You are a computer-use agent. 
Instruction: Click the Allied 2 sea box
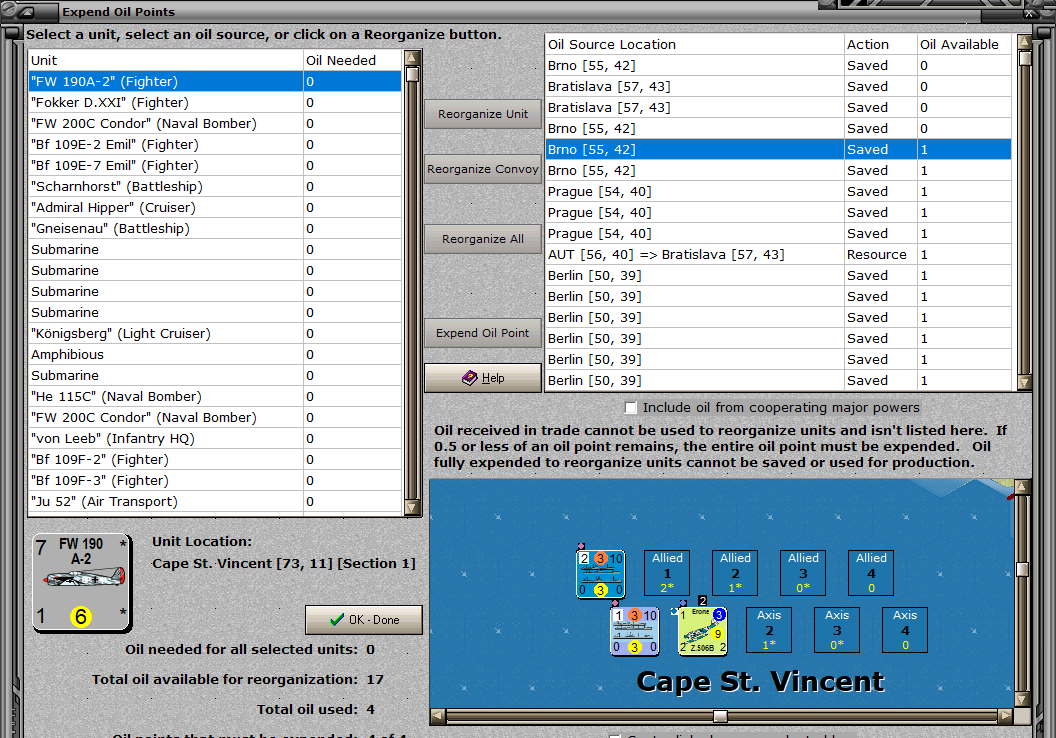tap(735, 572)
